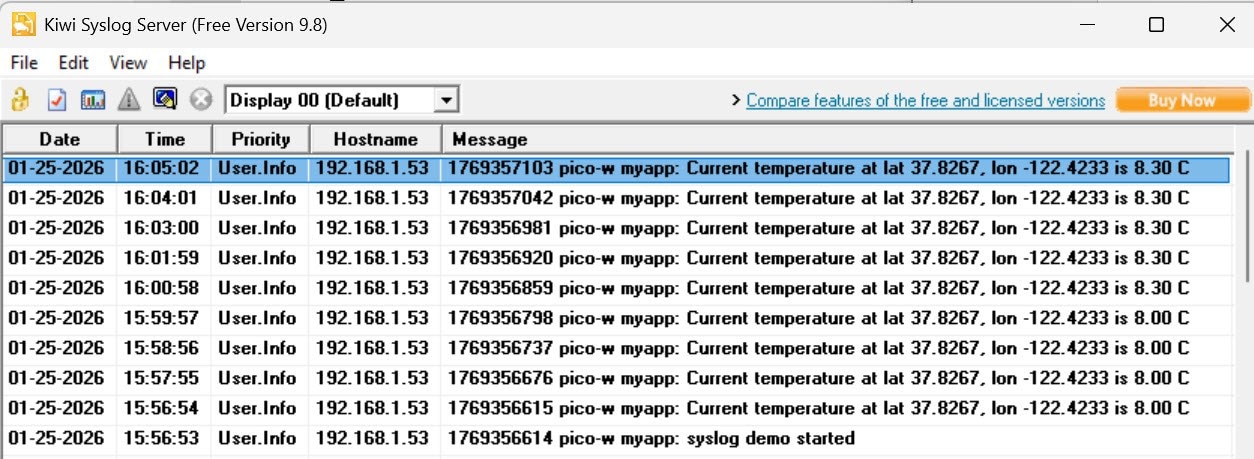The height and width of the screenshot is (459, 1254).
Task: Click the Buy Now button
Action: (x=1183, y=100)
